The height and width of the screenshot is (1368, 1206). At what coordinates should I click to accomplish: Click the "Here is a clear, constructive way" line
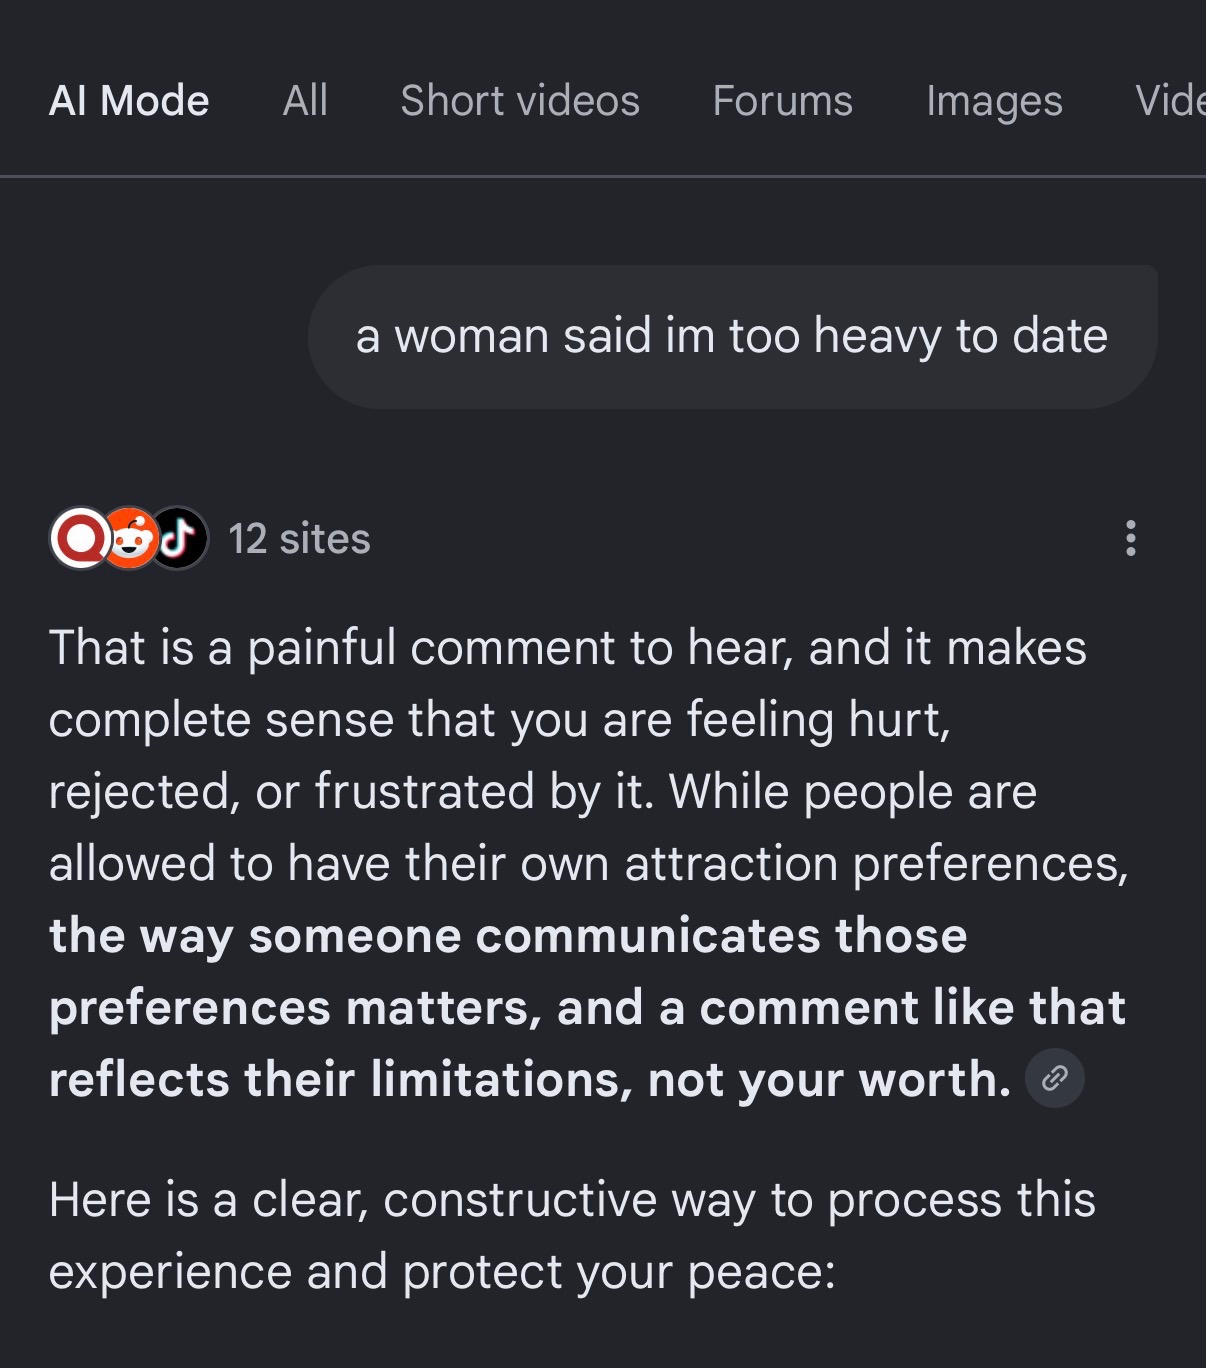point(572,1200)
